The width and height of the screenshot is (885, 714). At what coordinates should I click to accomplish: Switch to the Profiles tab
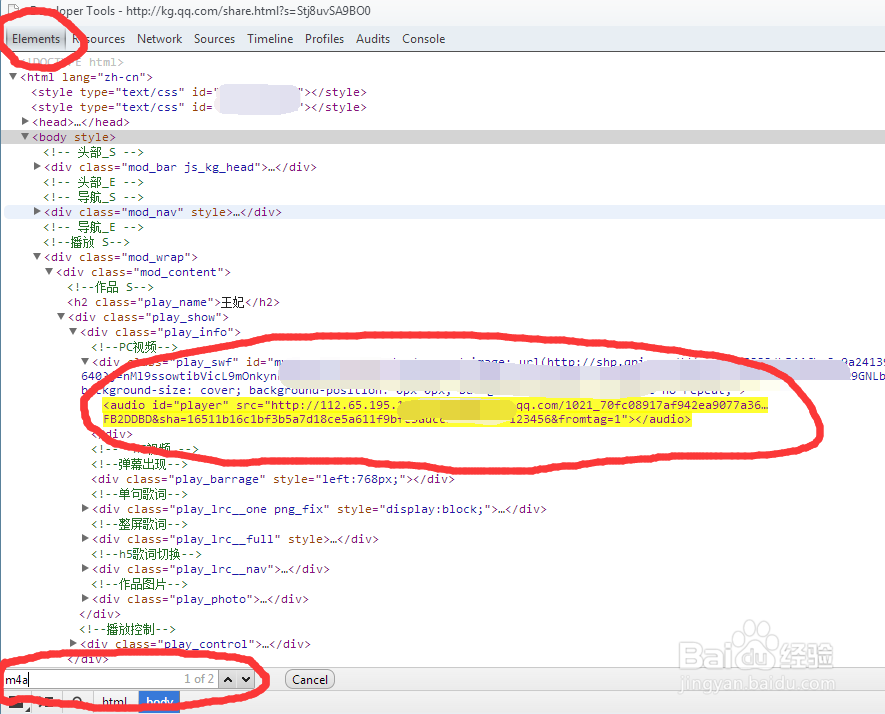324,39
